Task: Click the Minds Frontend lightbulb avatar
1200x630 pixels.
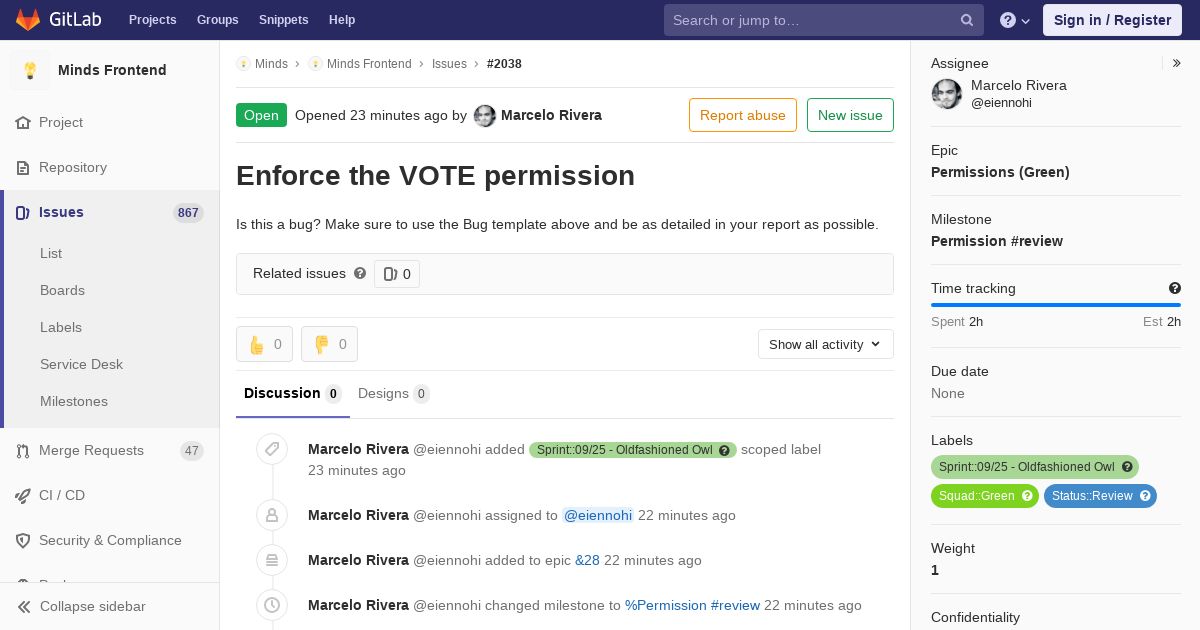Action: pyautogui.click(x=30, y=70)
